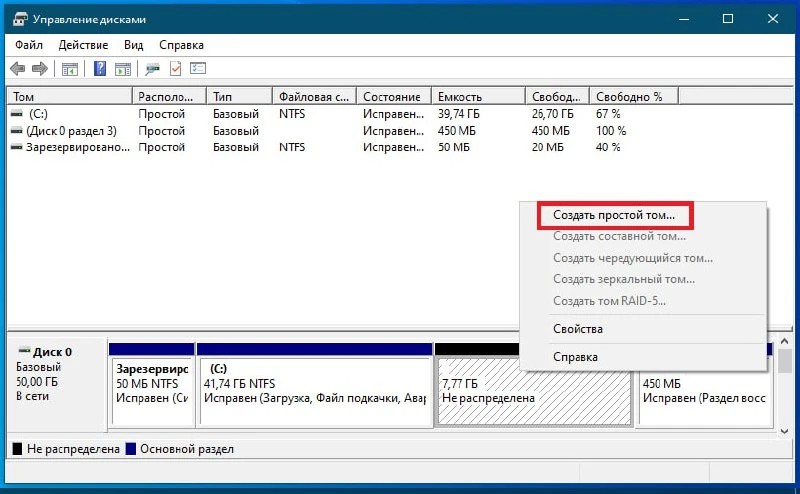Open help with the blue question mark icon

pyautogui.click(x=100, y=68)
